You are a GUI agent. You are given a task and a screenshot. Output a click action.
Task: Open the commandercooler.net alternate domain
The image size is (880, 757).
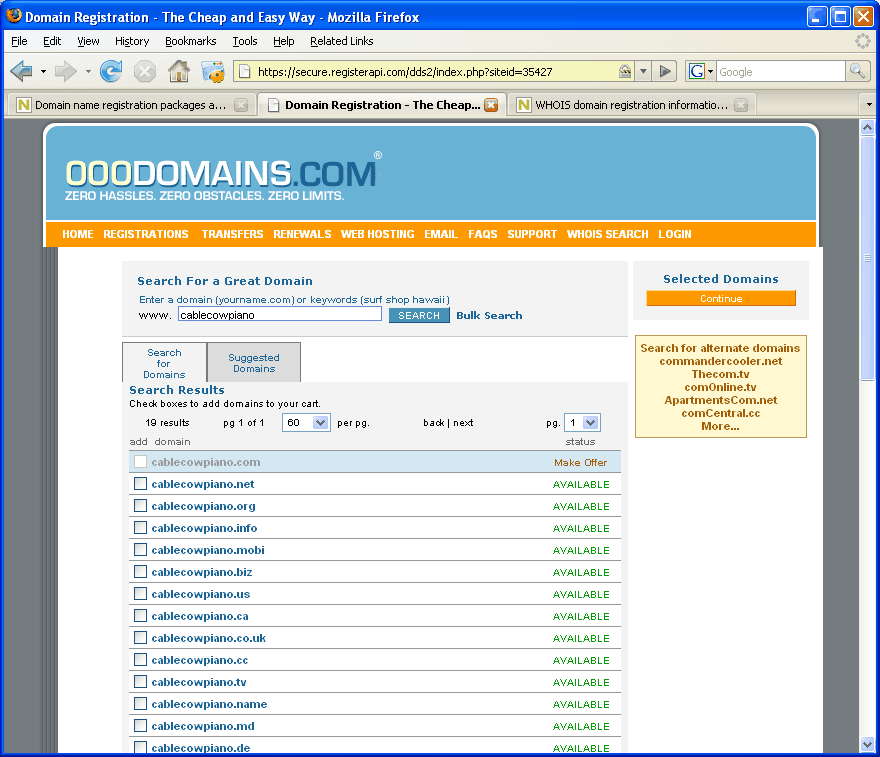pyautogui.click(x=721, y=361)
